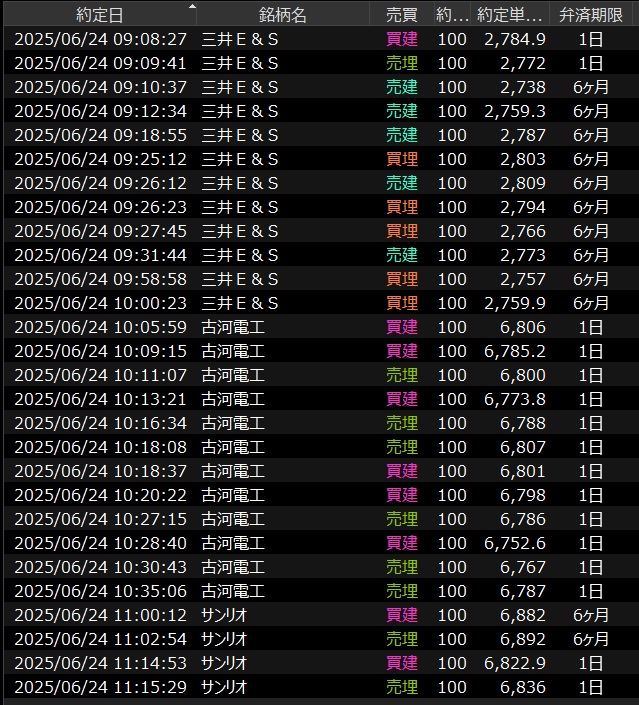
Task: Select the 09:08:27 execution timestamp
Action: [100, 39]
